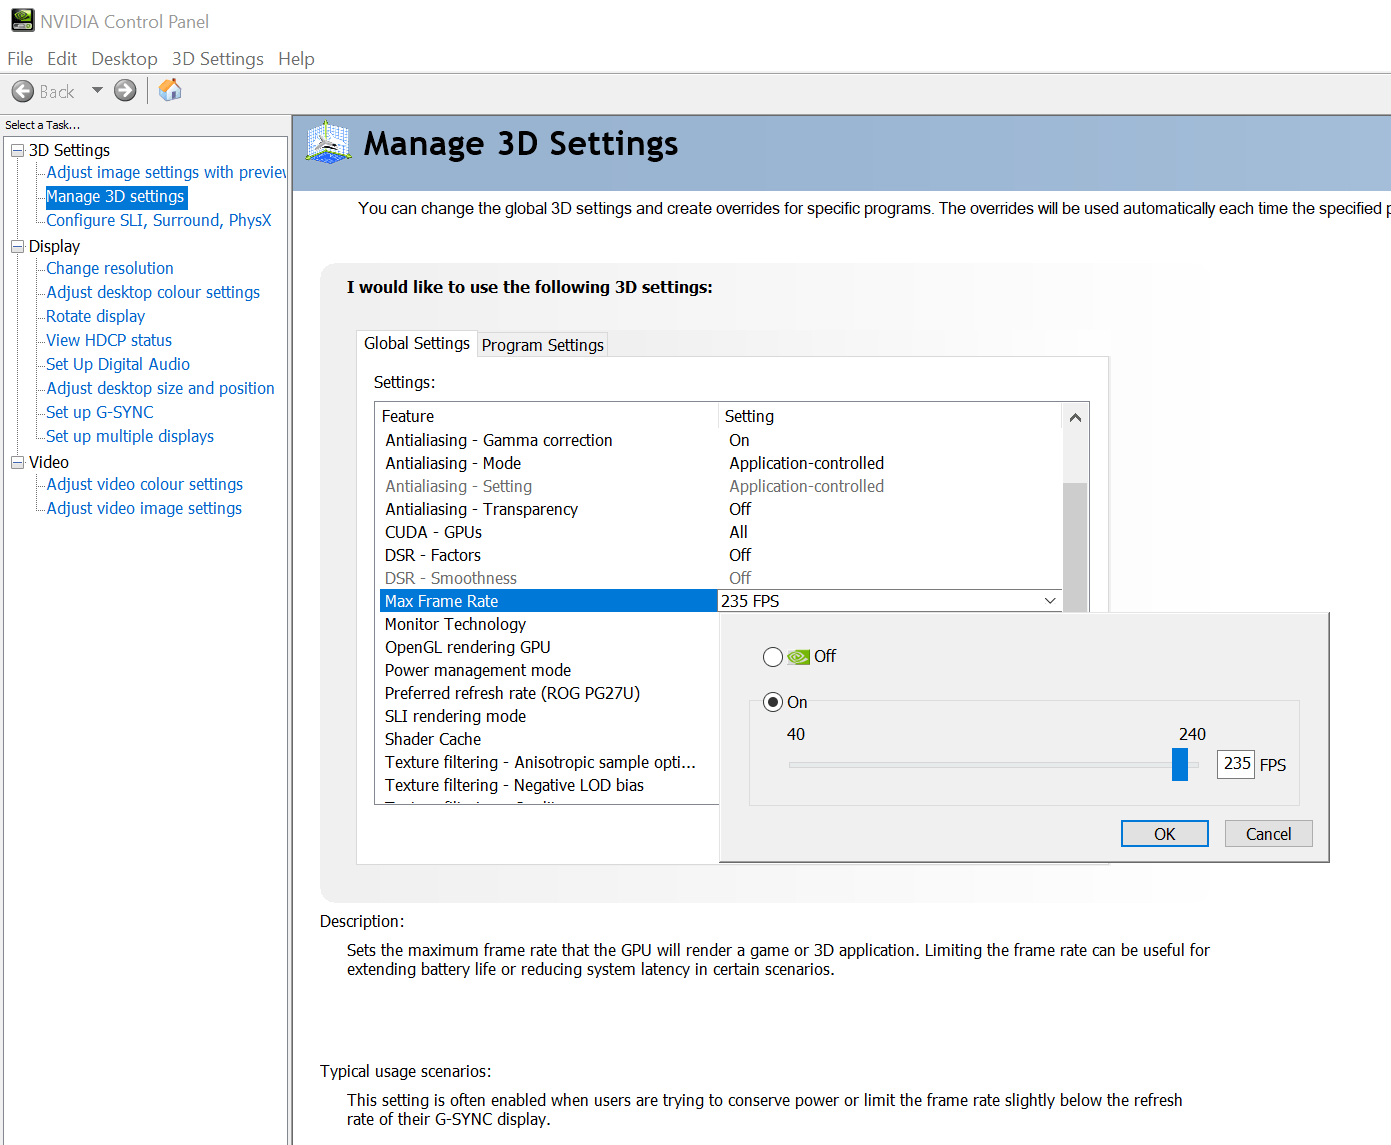This screenshot has height=1145, width=1391.
Task: Switch to the Global Settings tab
Action: coord(417,343)
